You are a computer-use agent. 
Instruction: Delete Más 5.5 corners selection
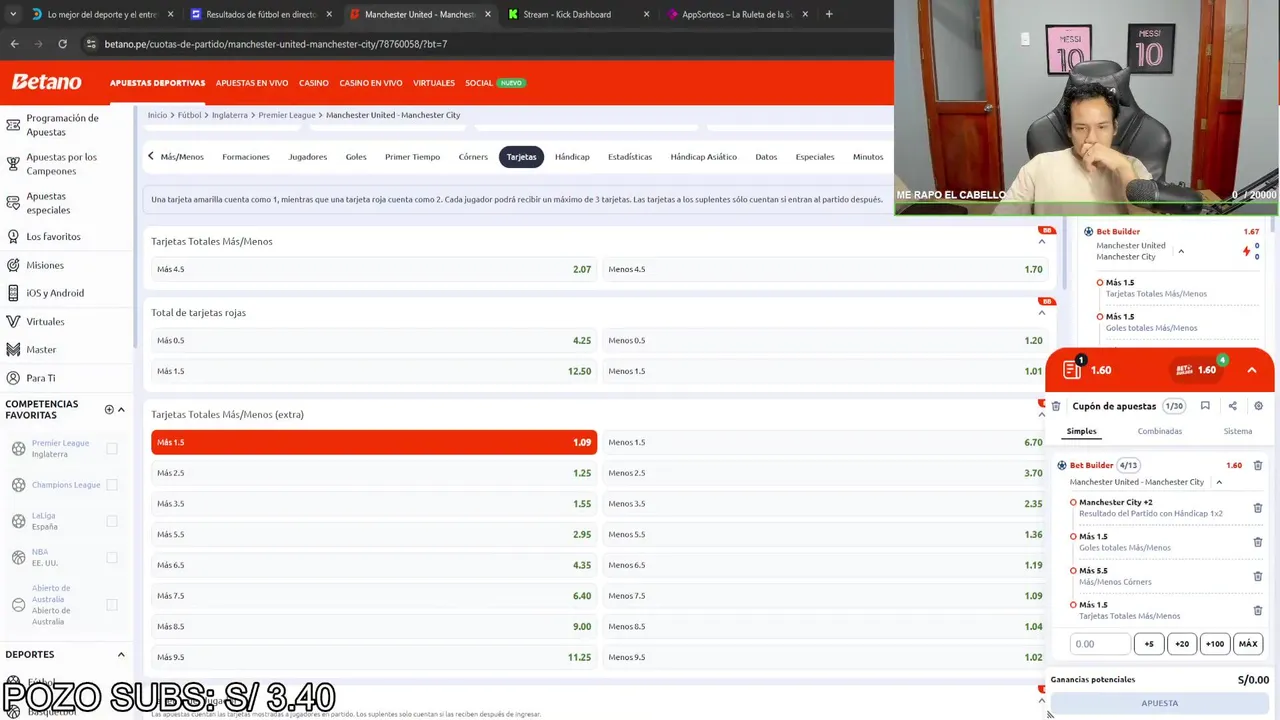1258,576
